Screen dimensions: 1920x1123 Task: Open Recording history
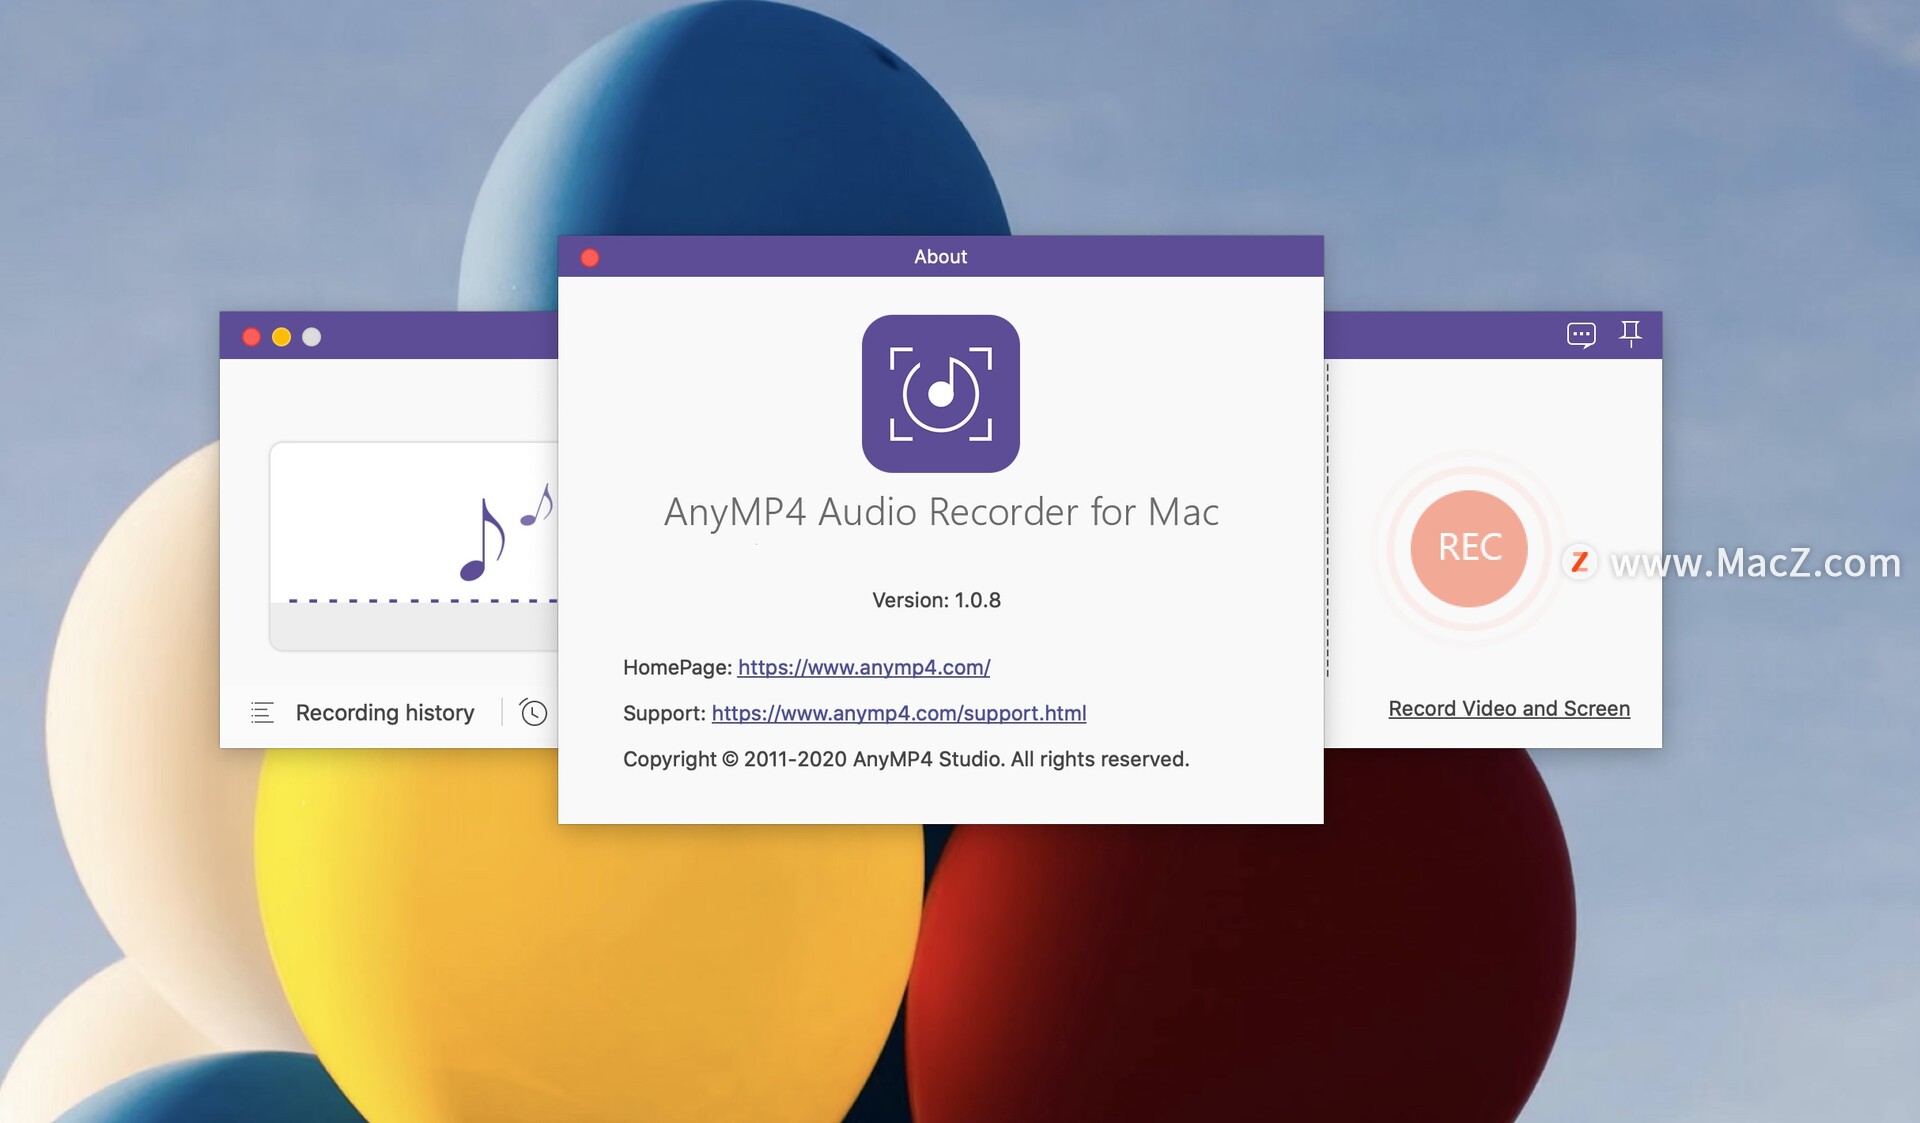[x=385, y=712]
